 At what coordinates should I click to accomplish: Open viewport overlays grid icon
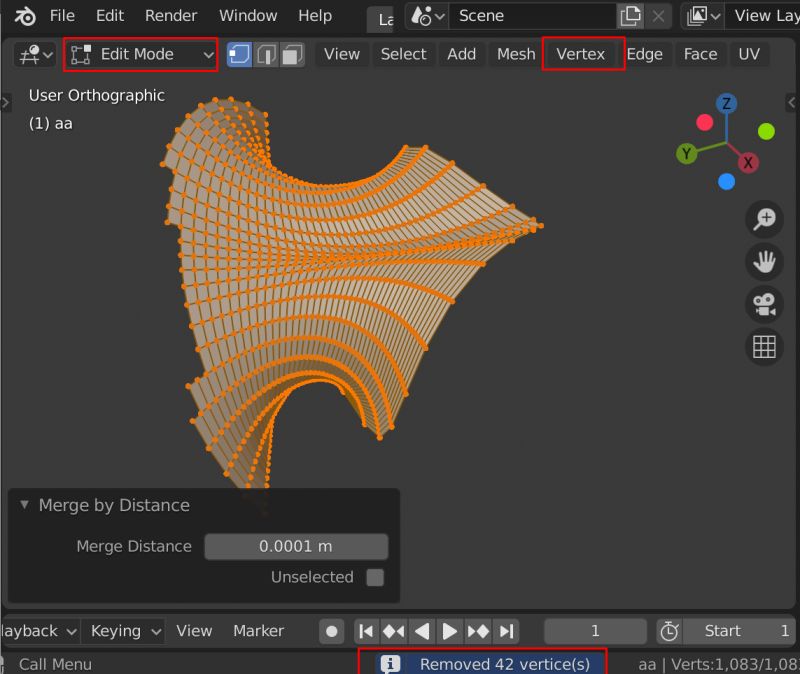[x=764, y=347]
